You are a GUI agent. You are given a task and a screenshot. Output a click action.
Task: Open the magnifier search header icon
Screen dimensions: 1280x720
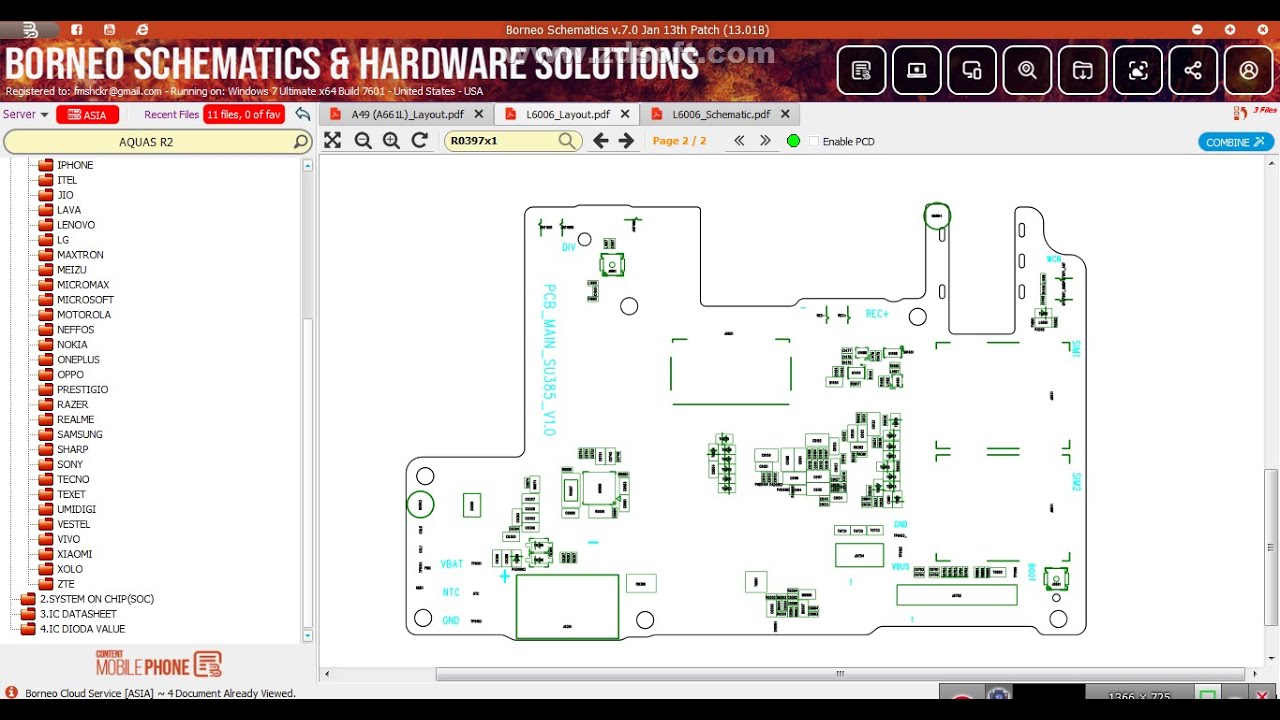point(1028,70)
